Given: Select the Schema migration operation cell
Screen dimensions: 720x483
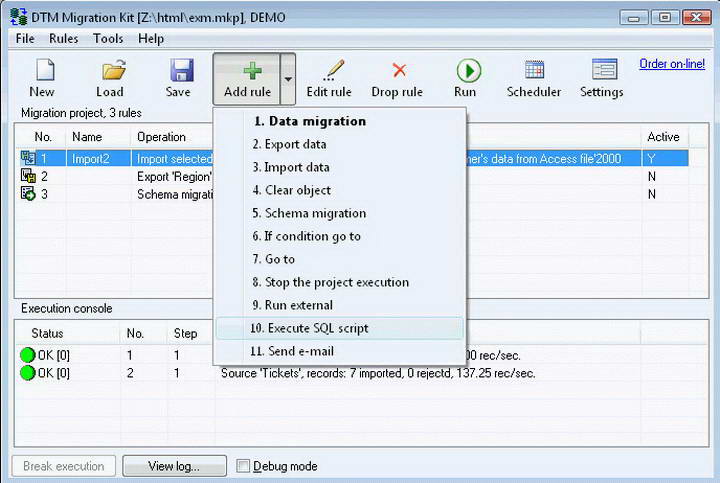Looking at the screenshot, I should 175,194.
